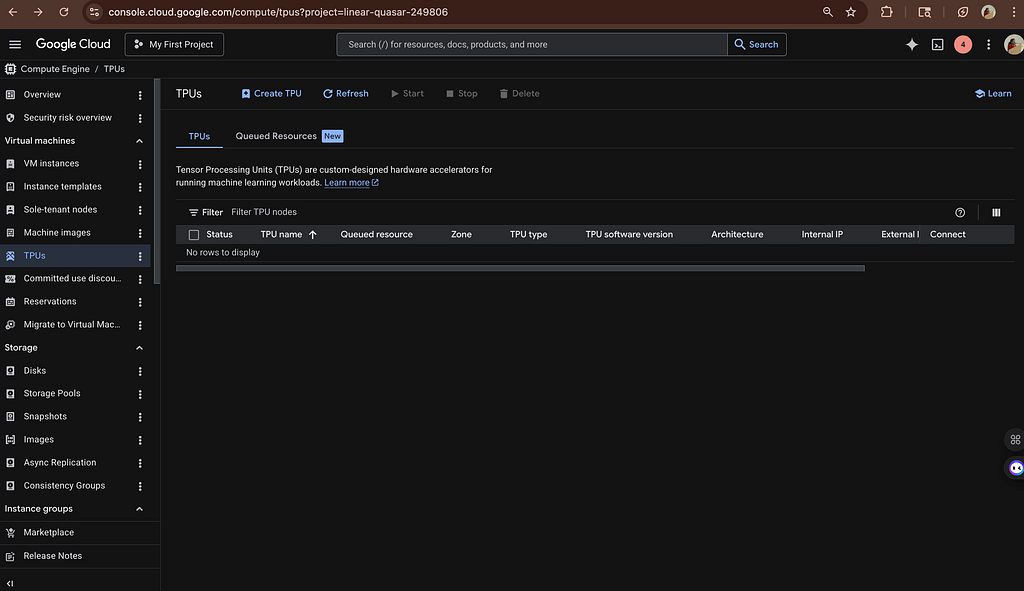Open notifications badge showing 4
The width and height of the screenshot is (1024, 591).
pos(963,44)
